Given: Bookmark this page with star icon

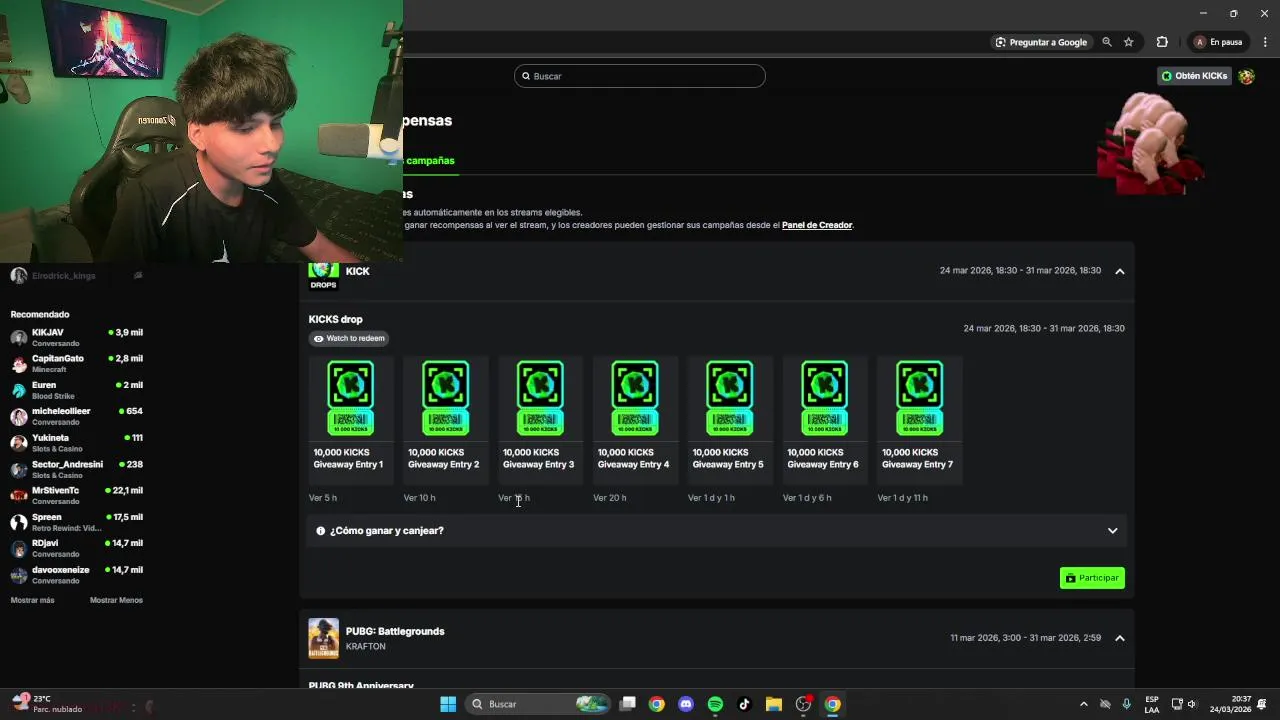Looking at the screenshot, I should (1129, 42).
